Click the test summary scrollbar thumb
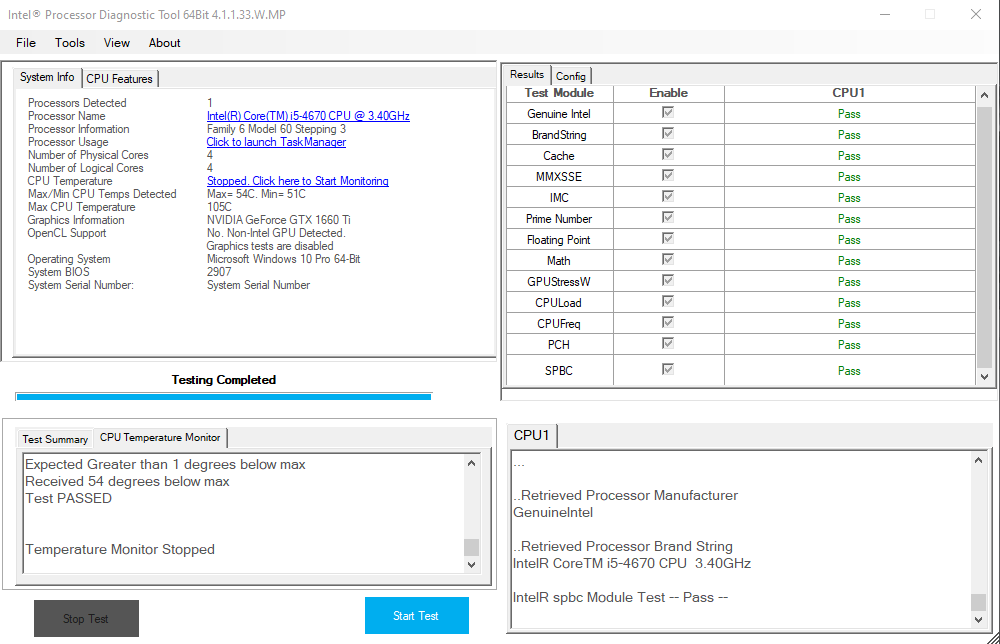Viewport: 1000px width, 644px height. (x=471, y=547)
